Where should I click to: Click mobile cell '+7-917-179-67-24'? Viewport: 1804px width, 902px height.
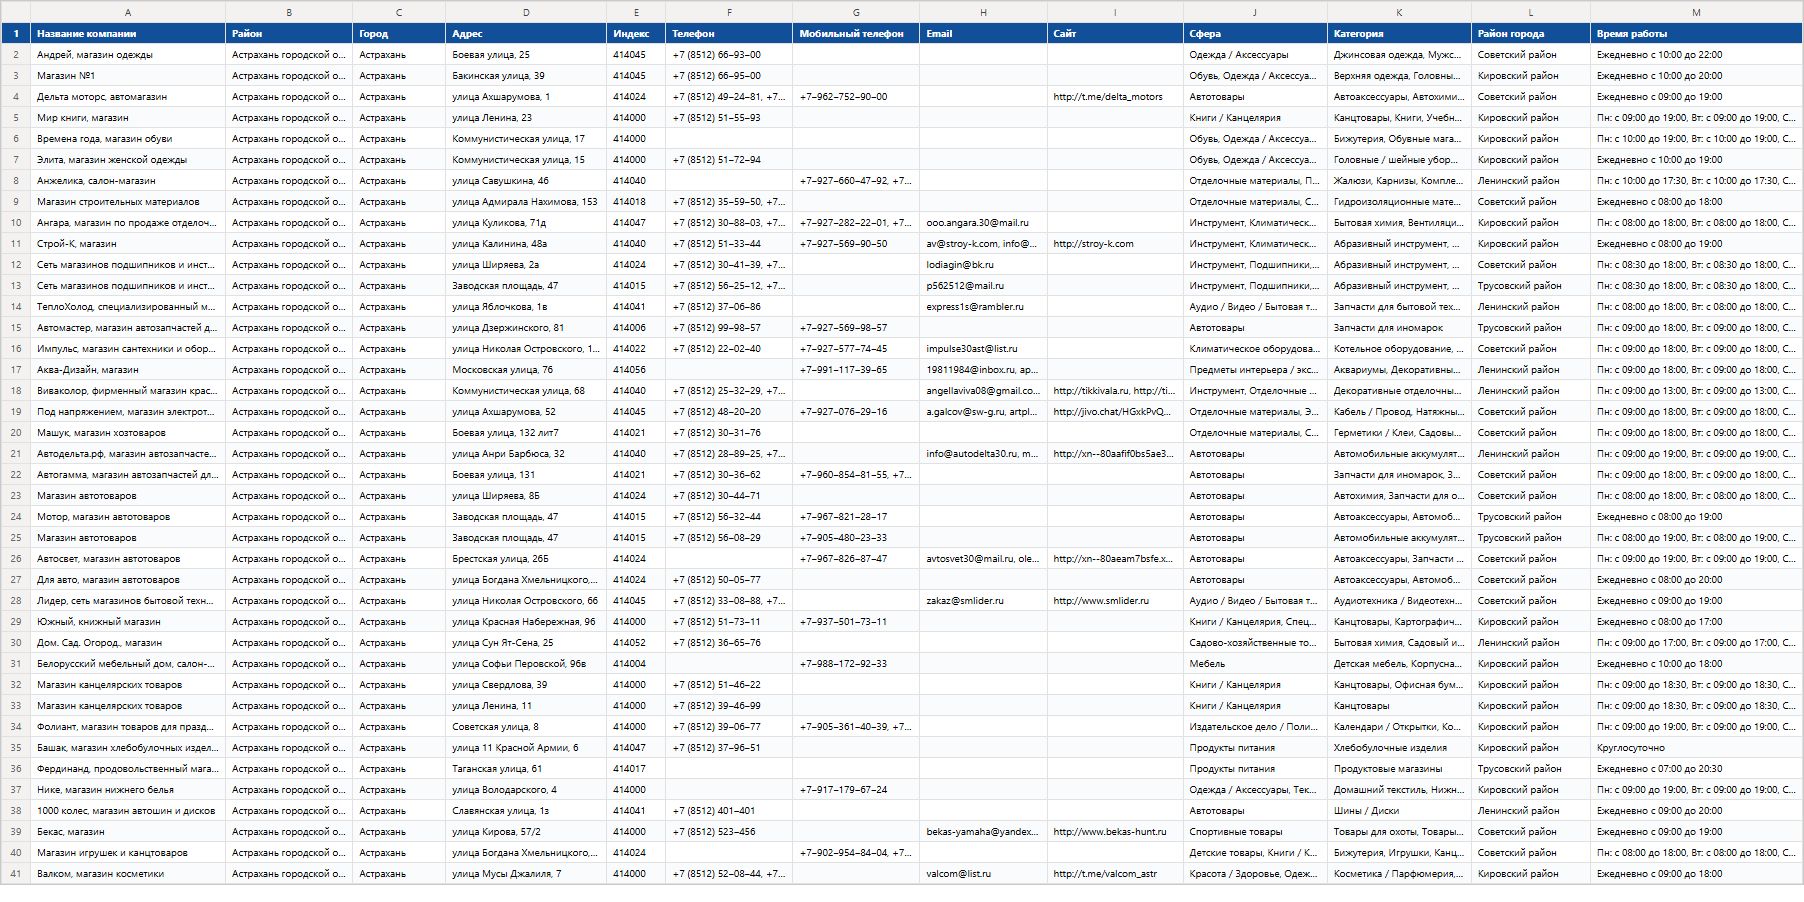(x=856, y=790)
